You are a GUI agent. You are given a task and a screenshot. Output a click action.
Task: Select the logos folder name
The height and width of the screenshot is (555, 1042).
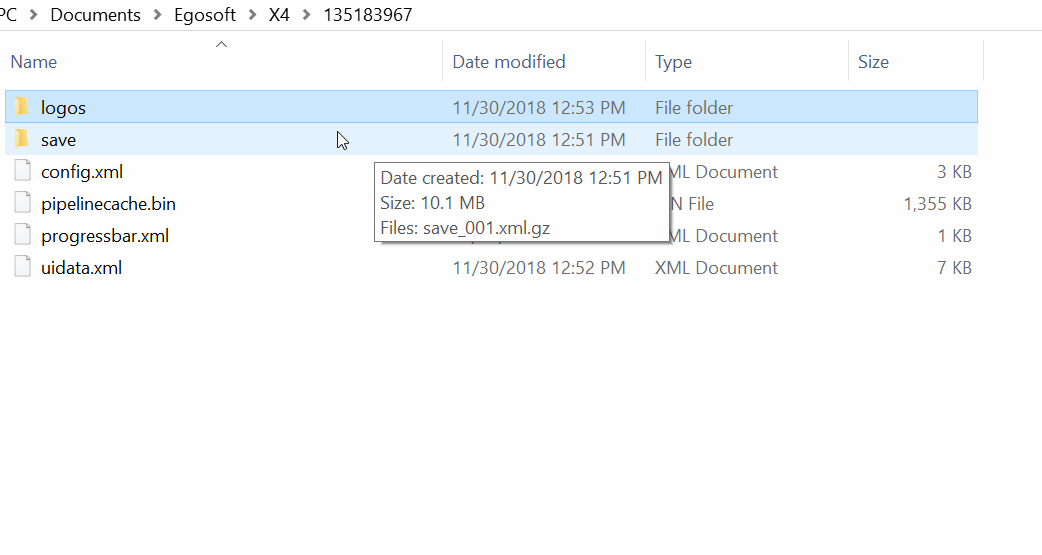coord(63,108)
